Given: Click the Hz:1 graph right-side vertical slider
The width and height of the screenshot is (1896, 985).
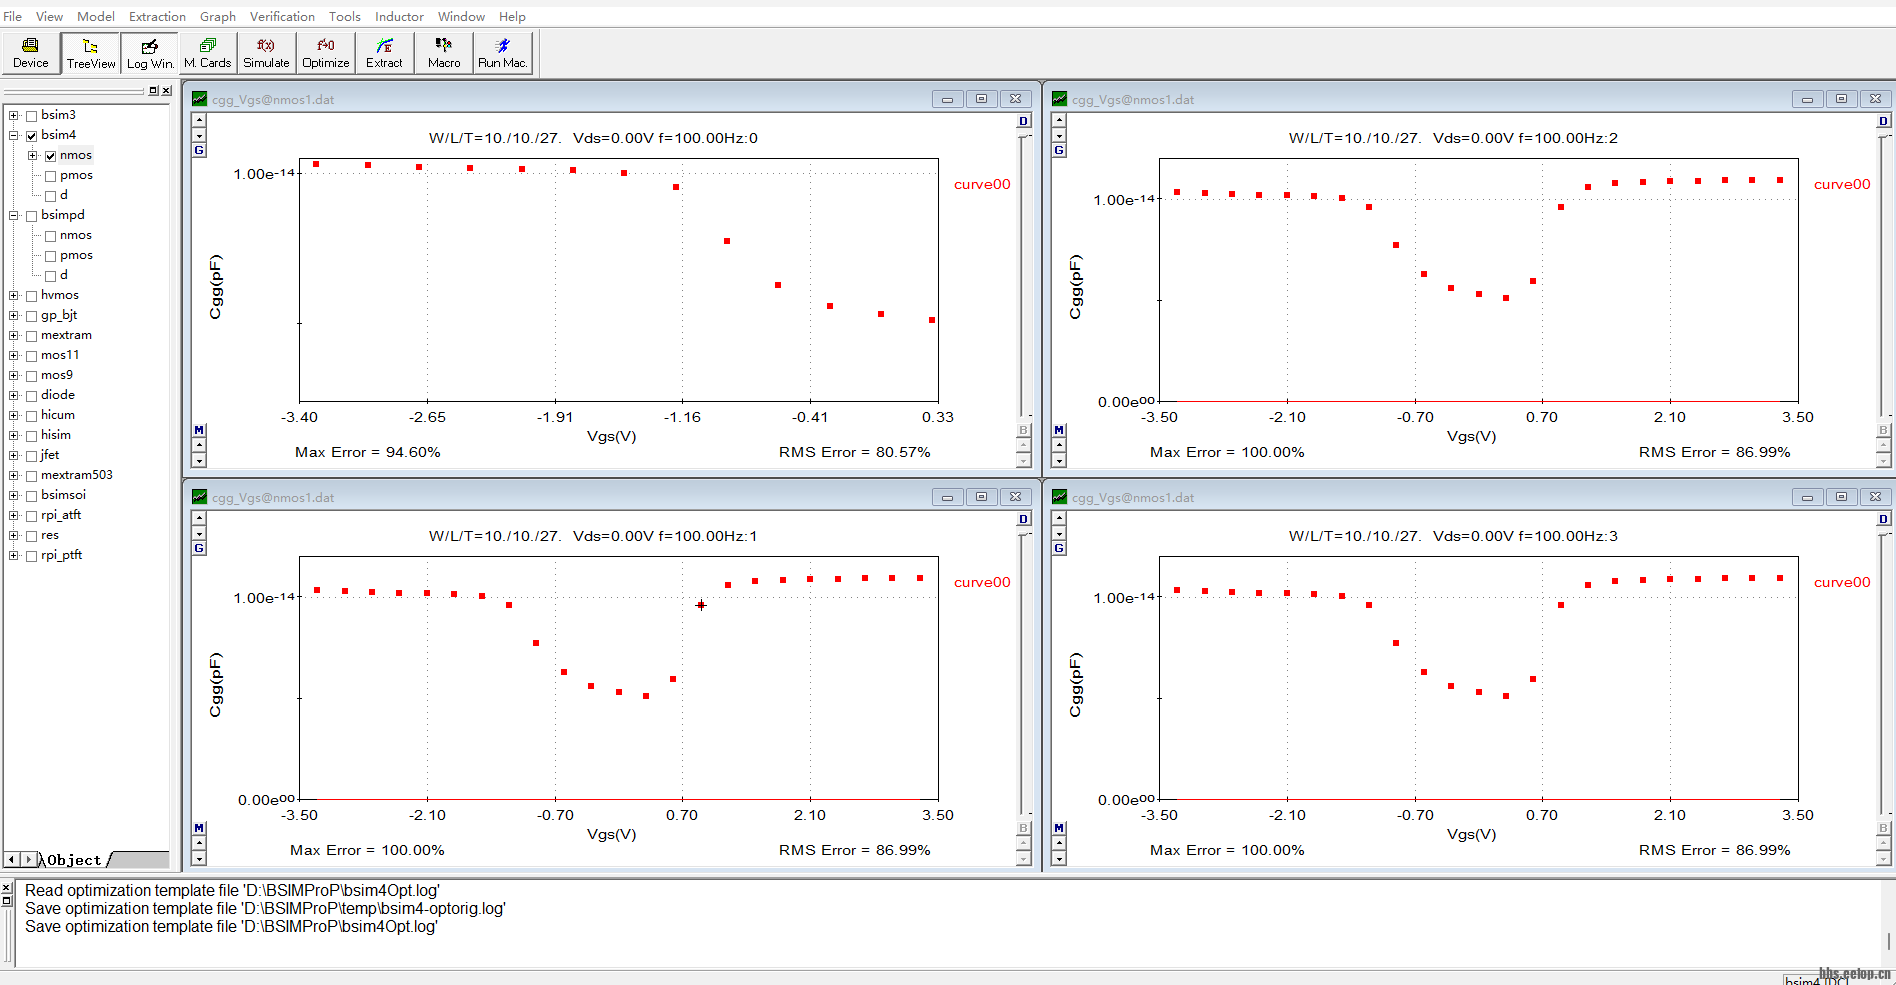Looking at the screenshot, I should pyautogui.click(x=1023, y=673).
